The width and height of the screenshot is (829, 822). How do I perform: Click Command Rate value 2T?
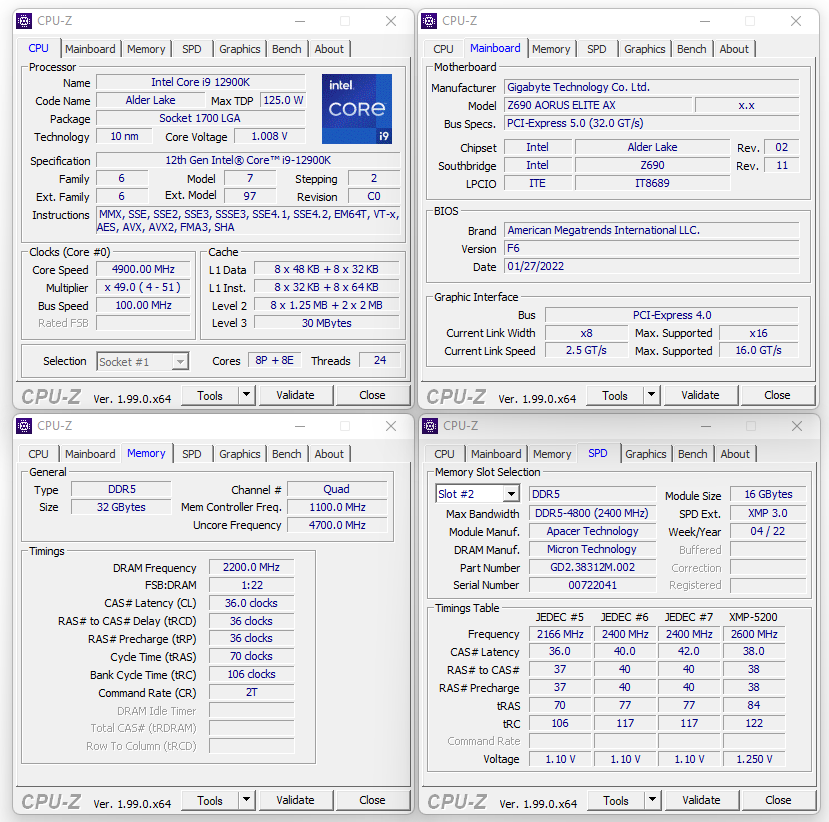tap(251, 692)
